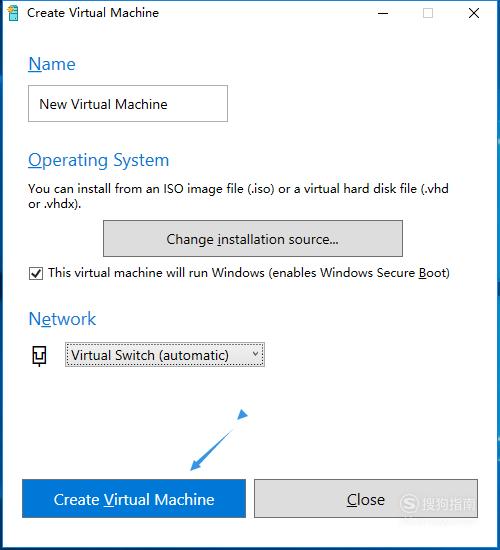Click the Name section heading
Viewport: 500px width, 550px height.
tap(52, 64)
